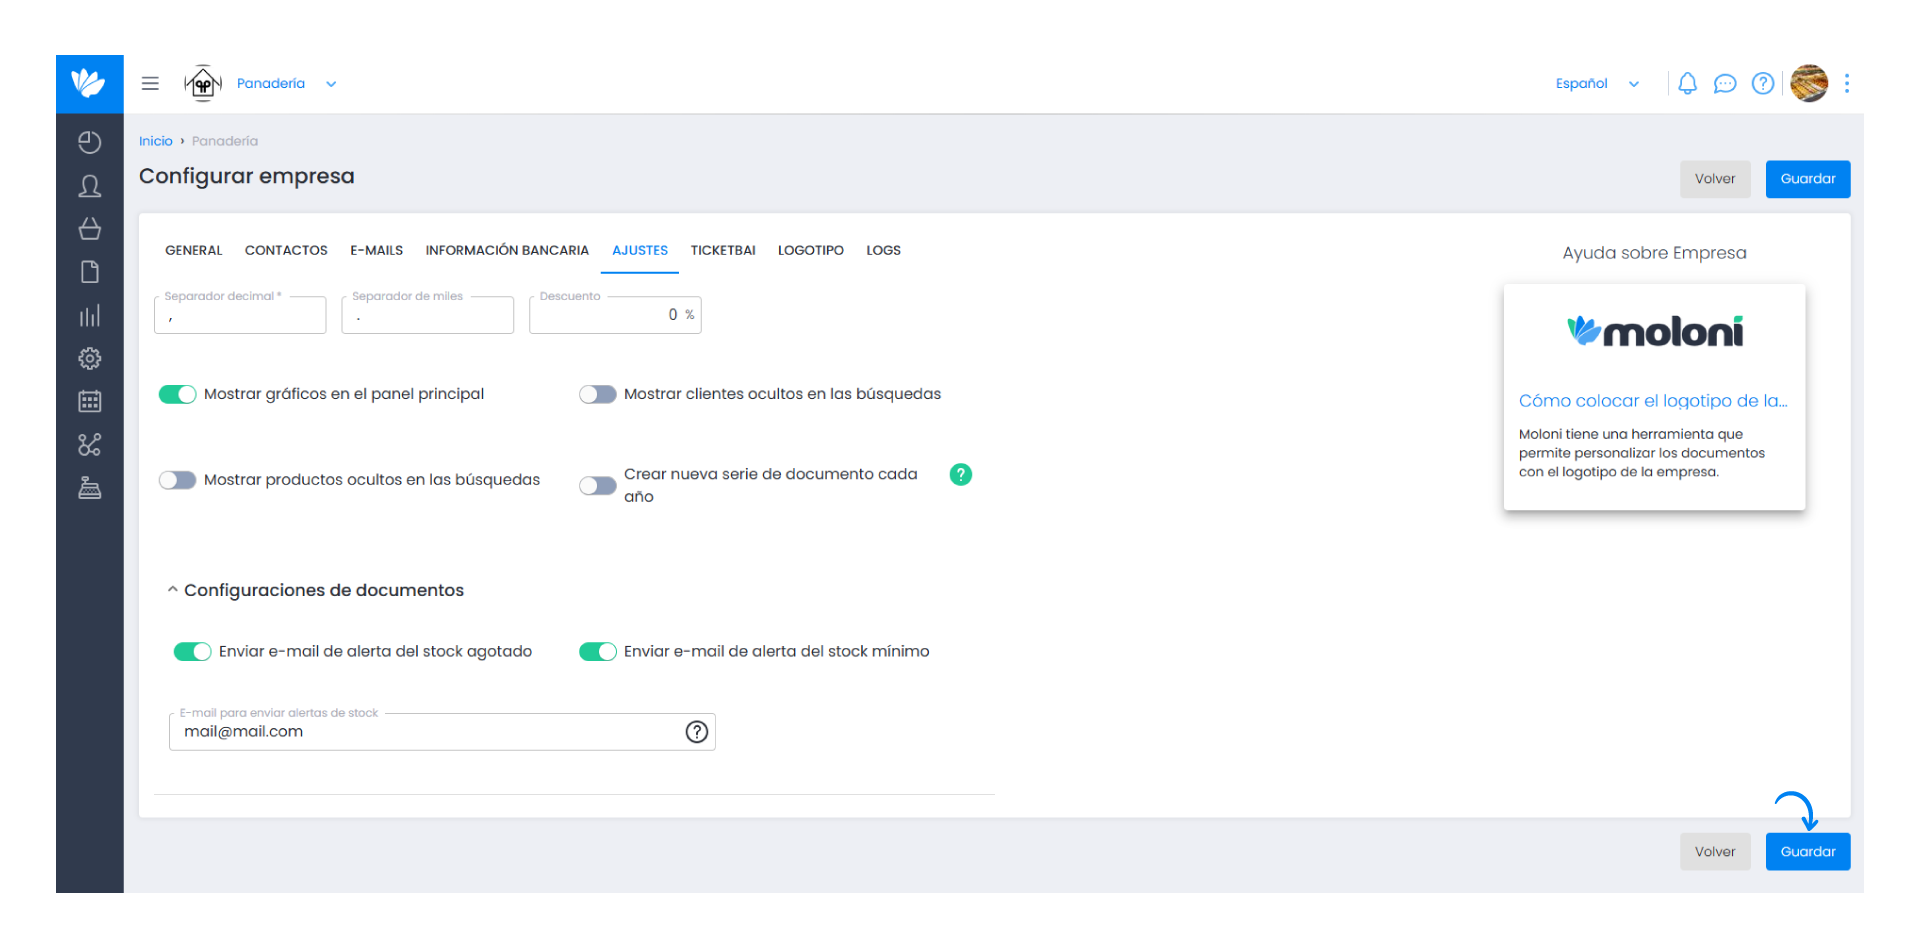Click the stock alerts e-mail field
1920x949 pixels.
[442, 732]
